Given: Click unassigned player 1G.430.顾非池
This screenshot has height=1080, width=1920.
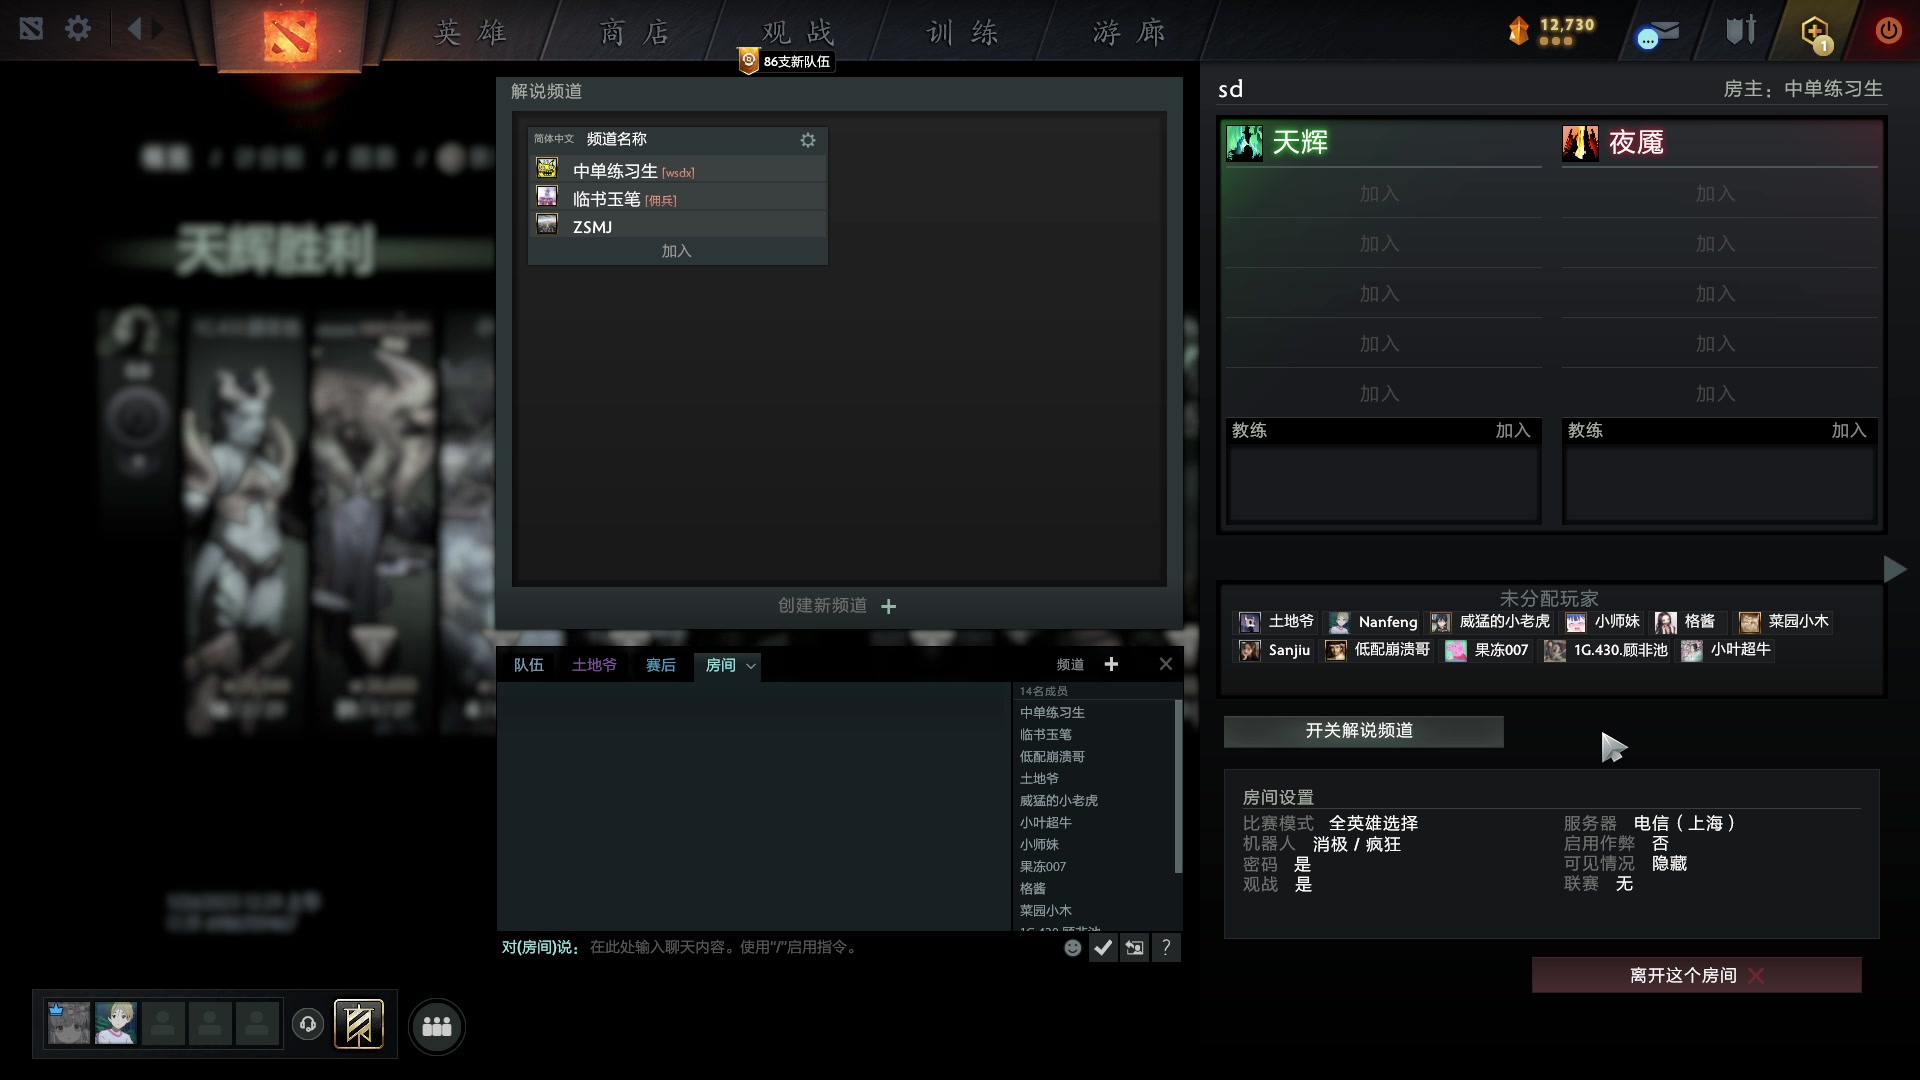Looking at the screenshot, I should 1607,650.
